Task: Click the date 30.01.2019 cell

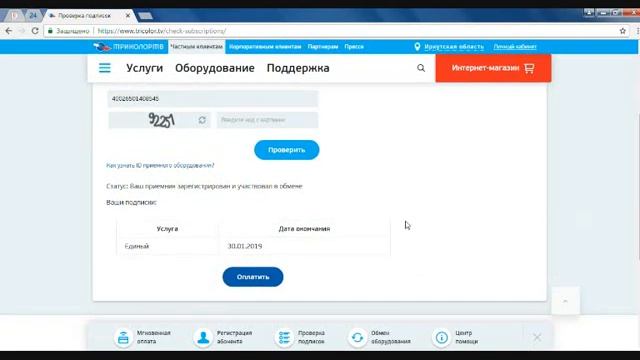Action: tap(304, 246)
